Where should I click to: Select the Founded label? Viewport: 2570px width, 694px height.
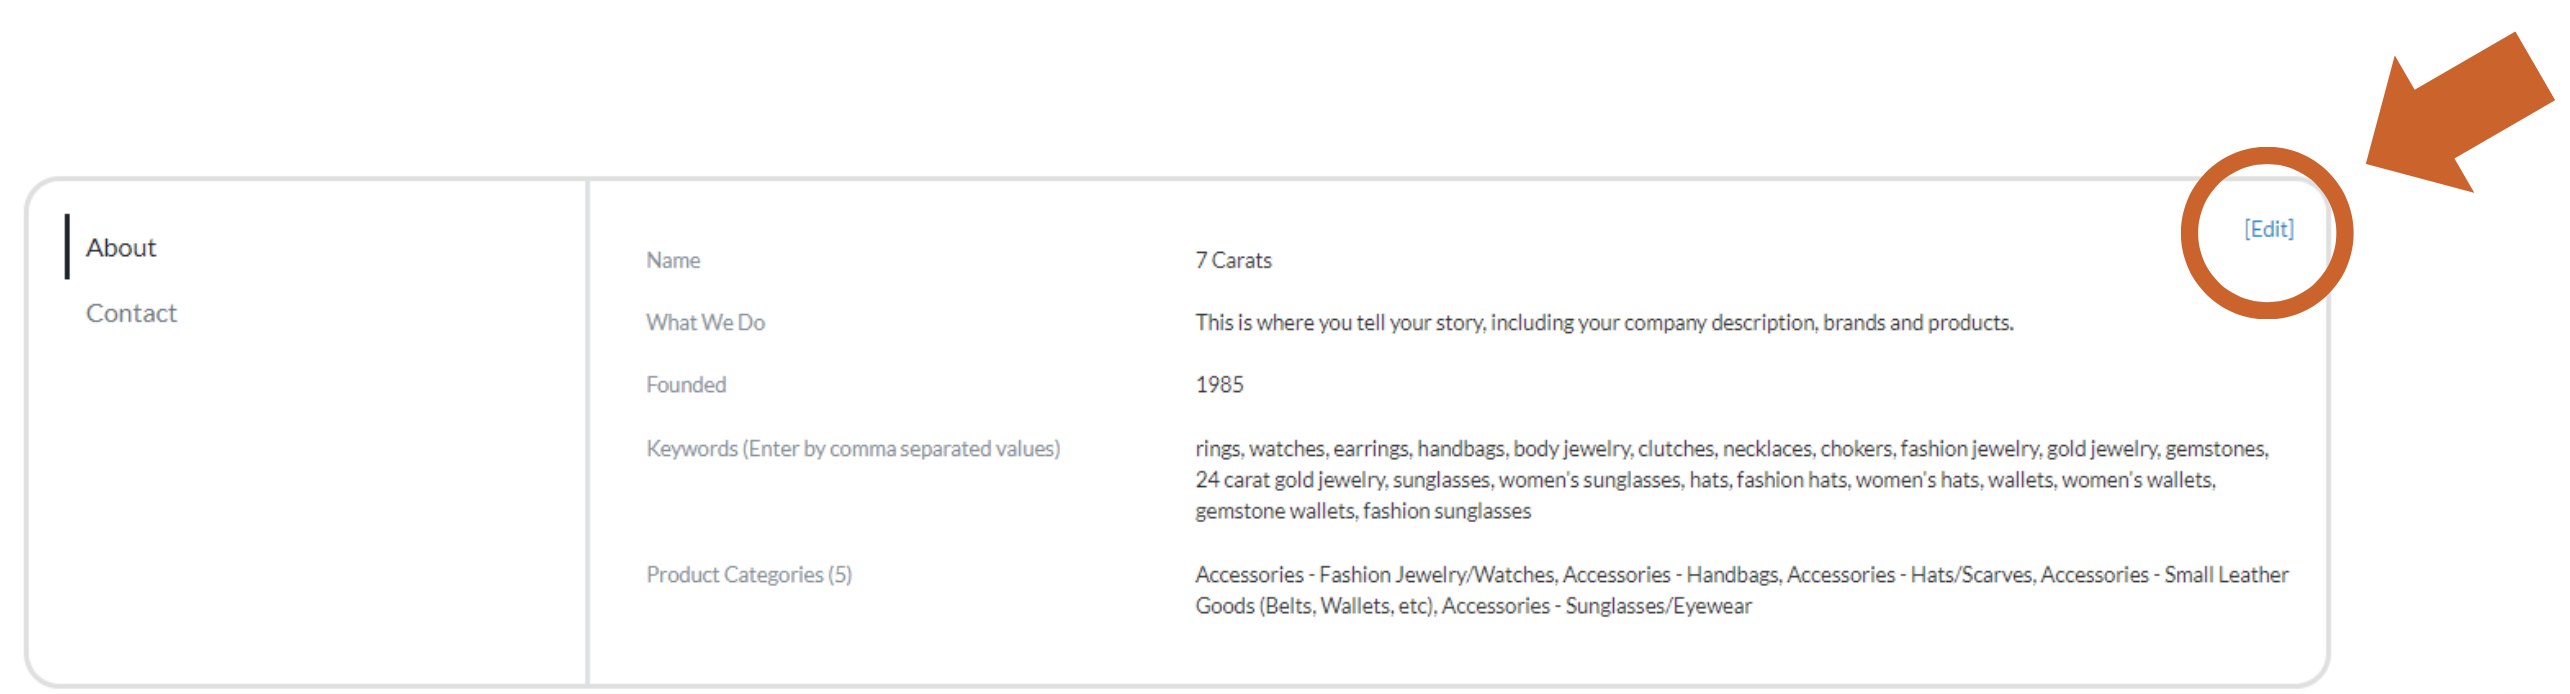pyautogui.click(x=686, y=384)
